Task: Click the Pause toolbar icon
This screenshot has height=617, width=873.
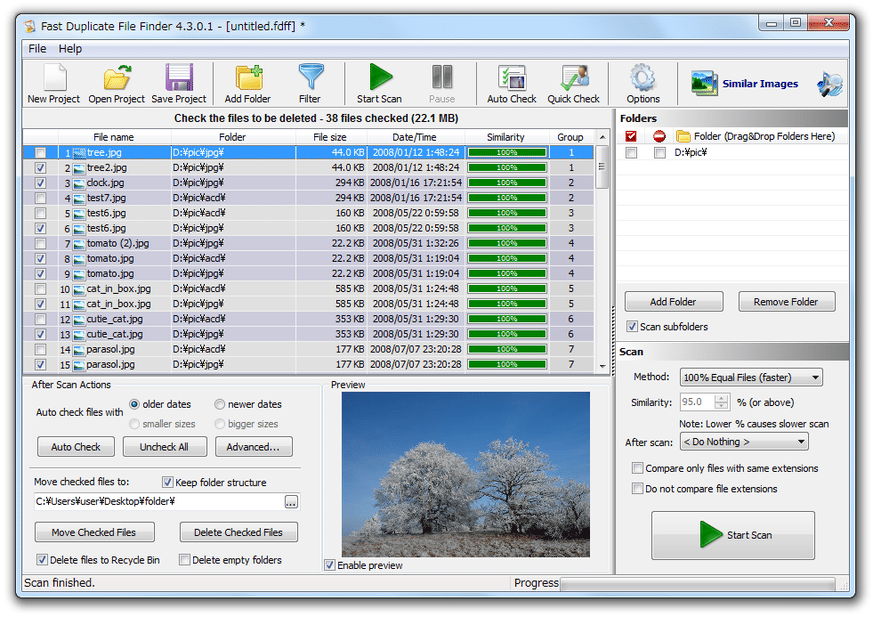Action: pos(442,77)
